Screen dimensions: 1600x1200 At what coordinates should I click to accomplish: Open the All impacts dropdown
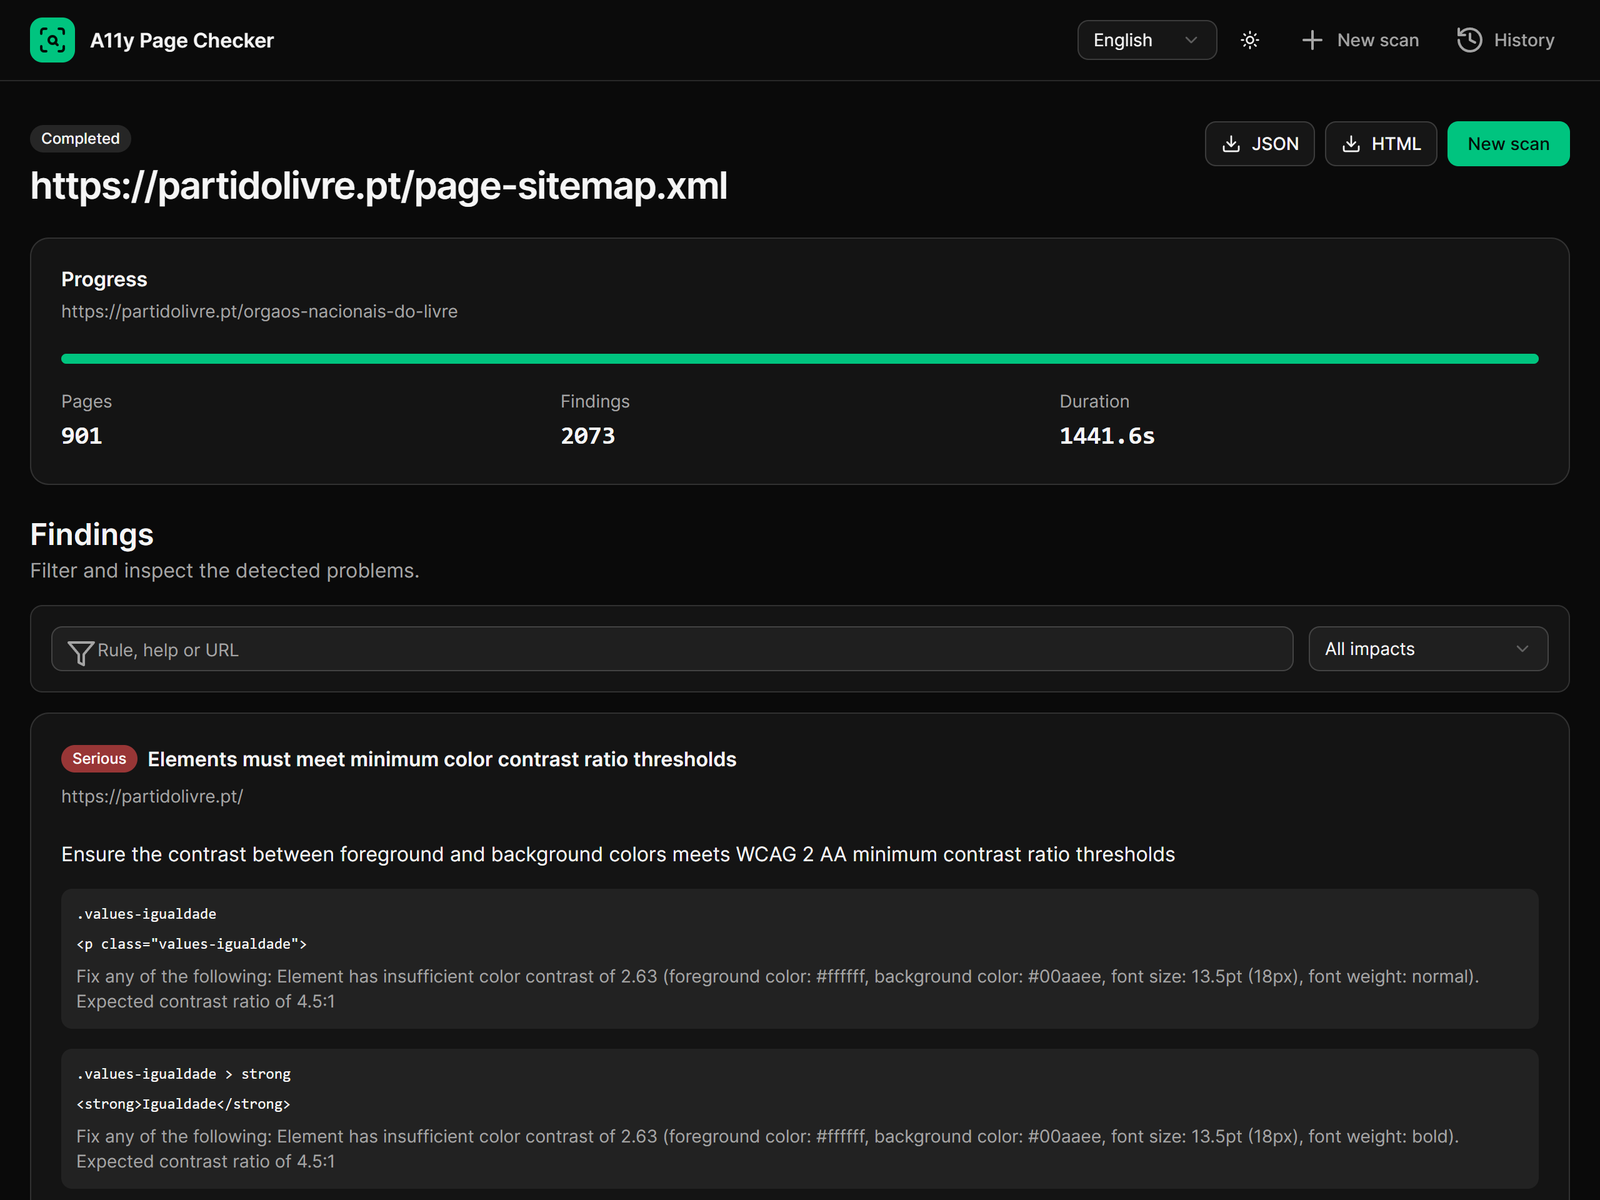point(1428,649)
